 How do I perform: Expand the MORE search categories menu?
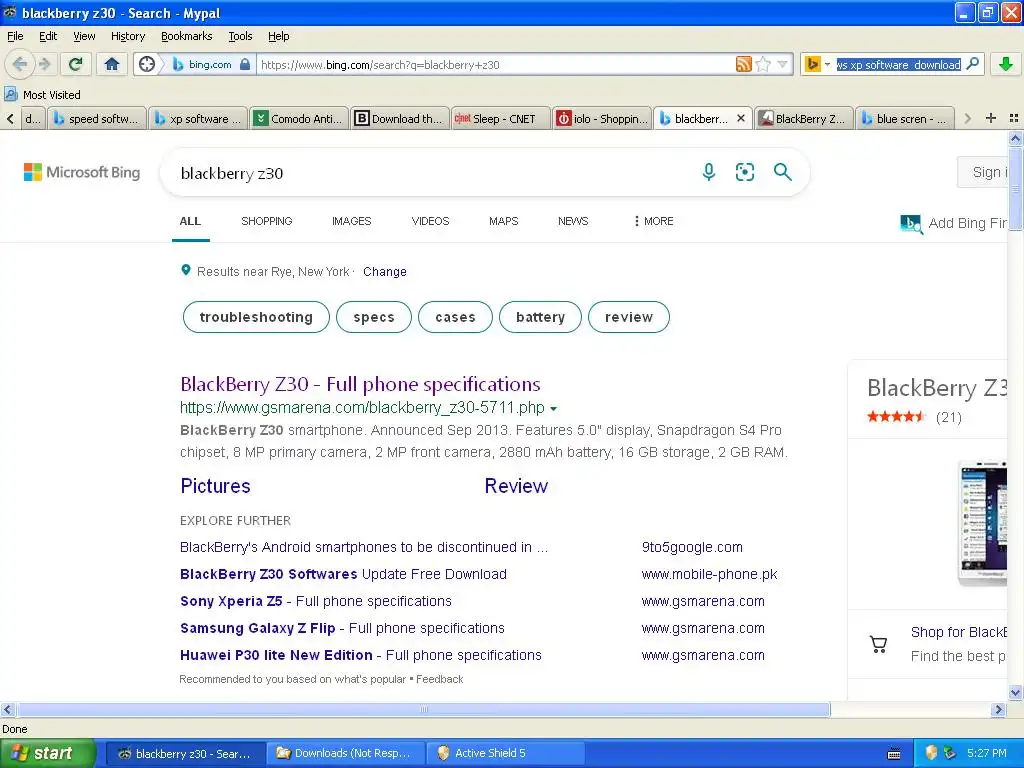click(x=653, y=221)
